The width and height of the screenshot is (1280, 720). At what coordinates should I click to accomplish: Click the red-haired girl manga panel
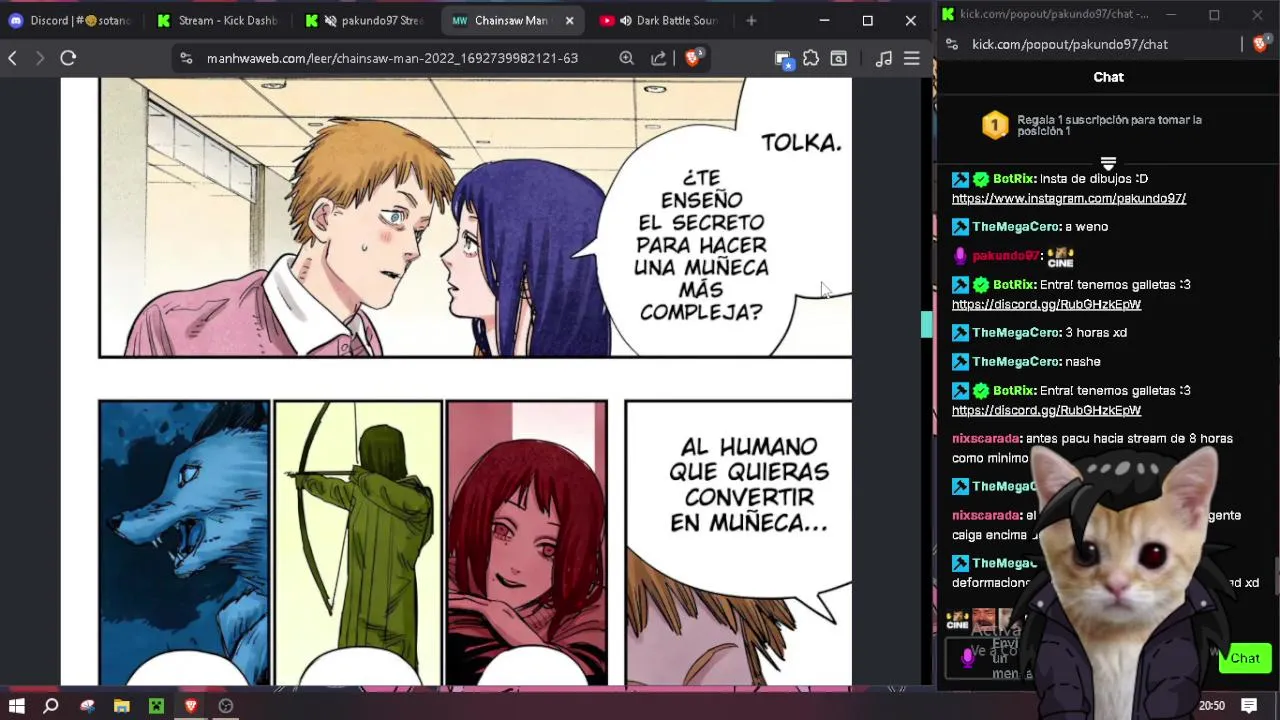(x=527, y=543)
